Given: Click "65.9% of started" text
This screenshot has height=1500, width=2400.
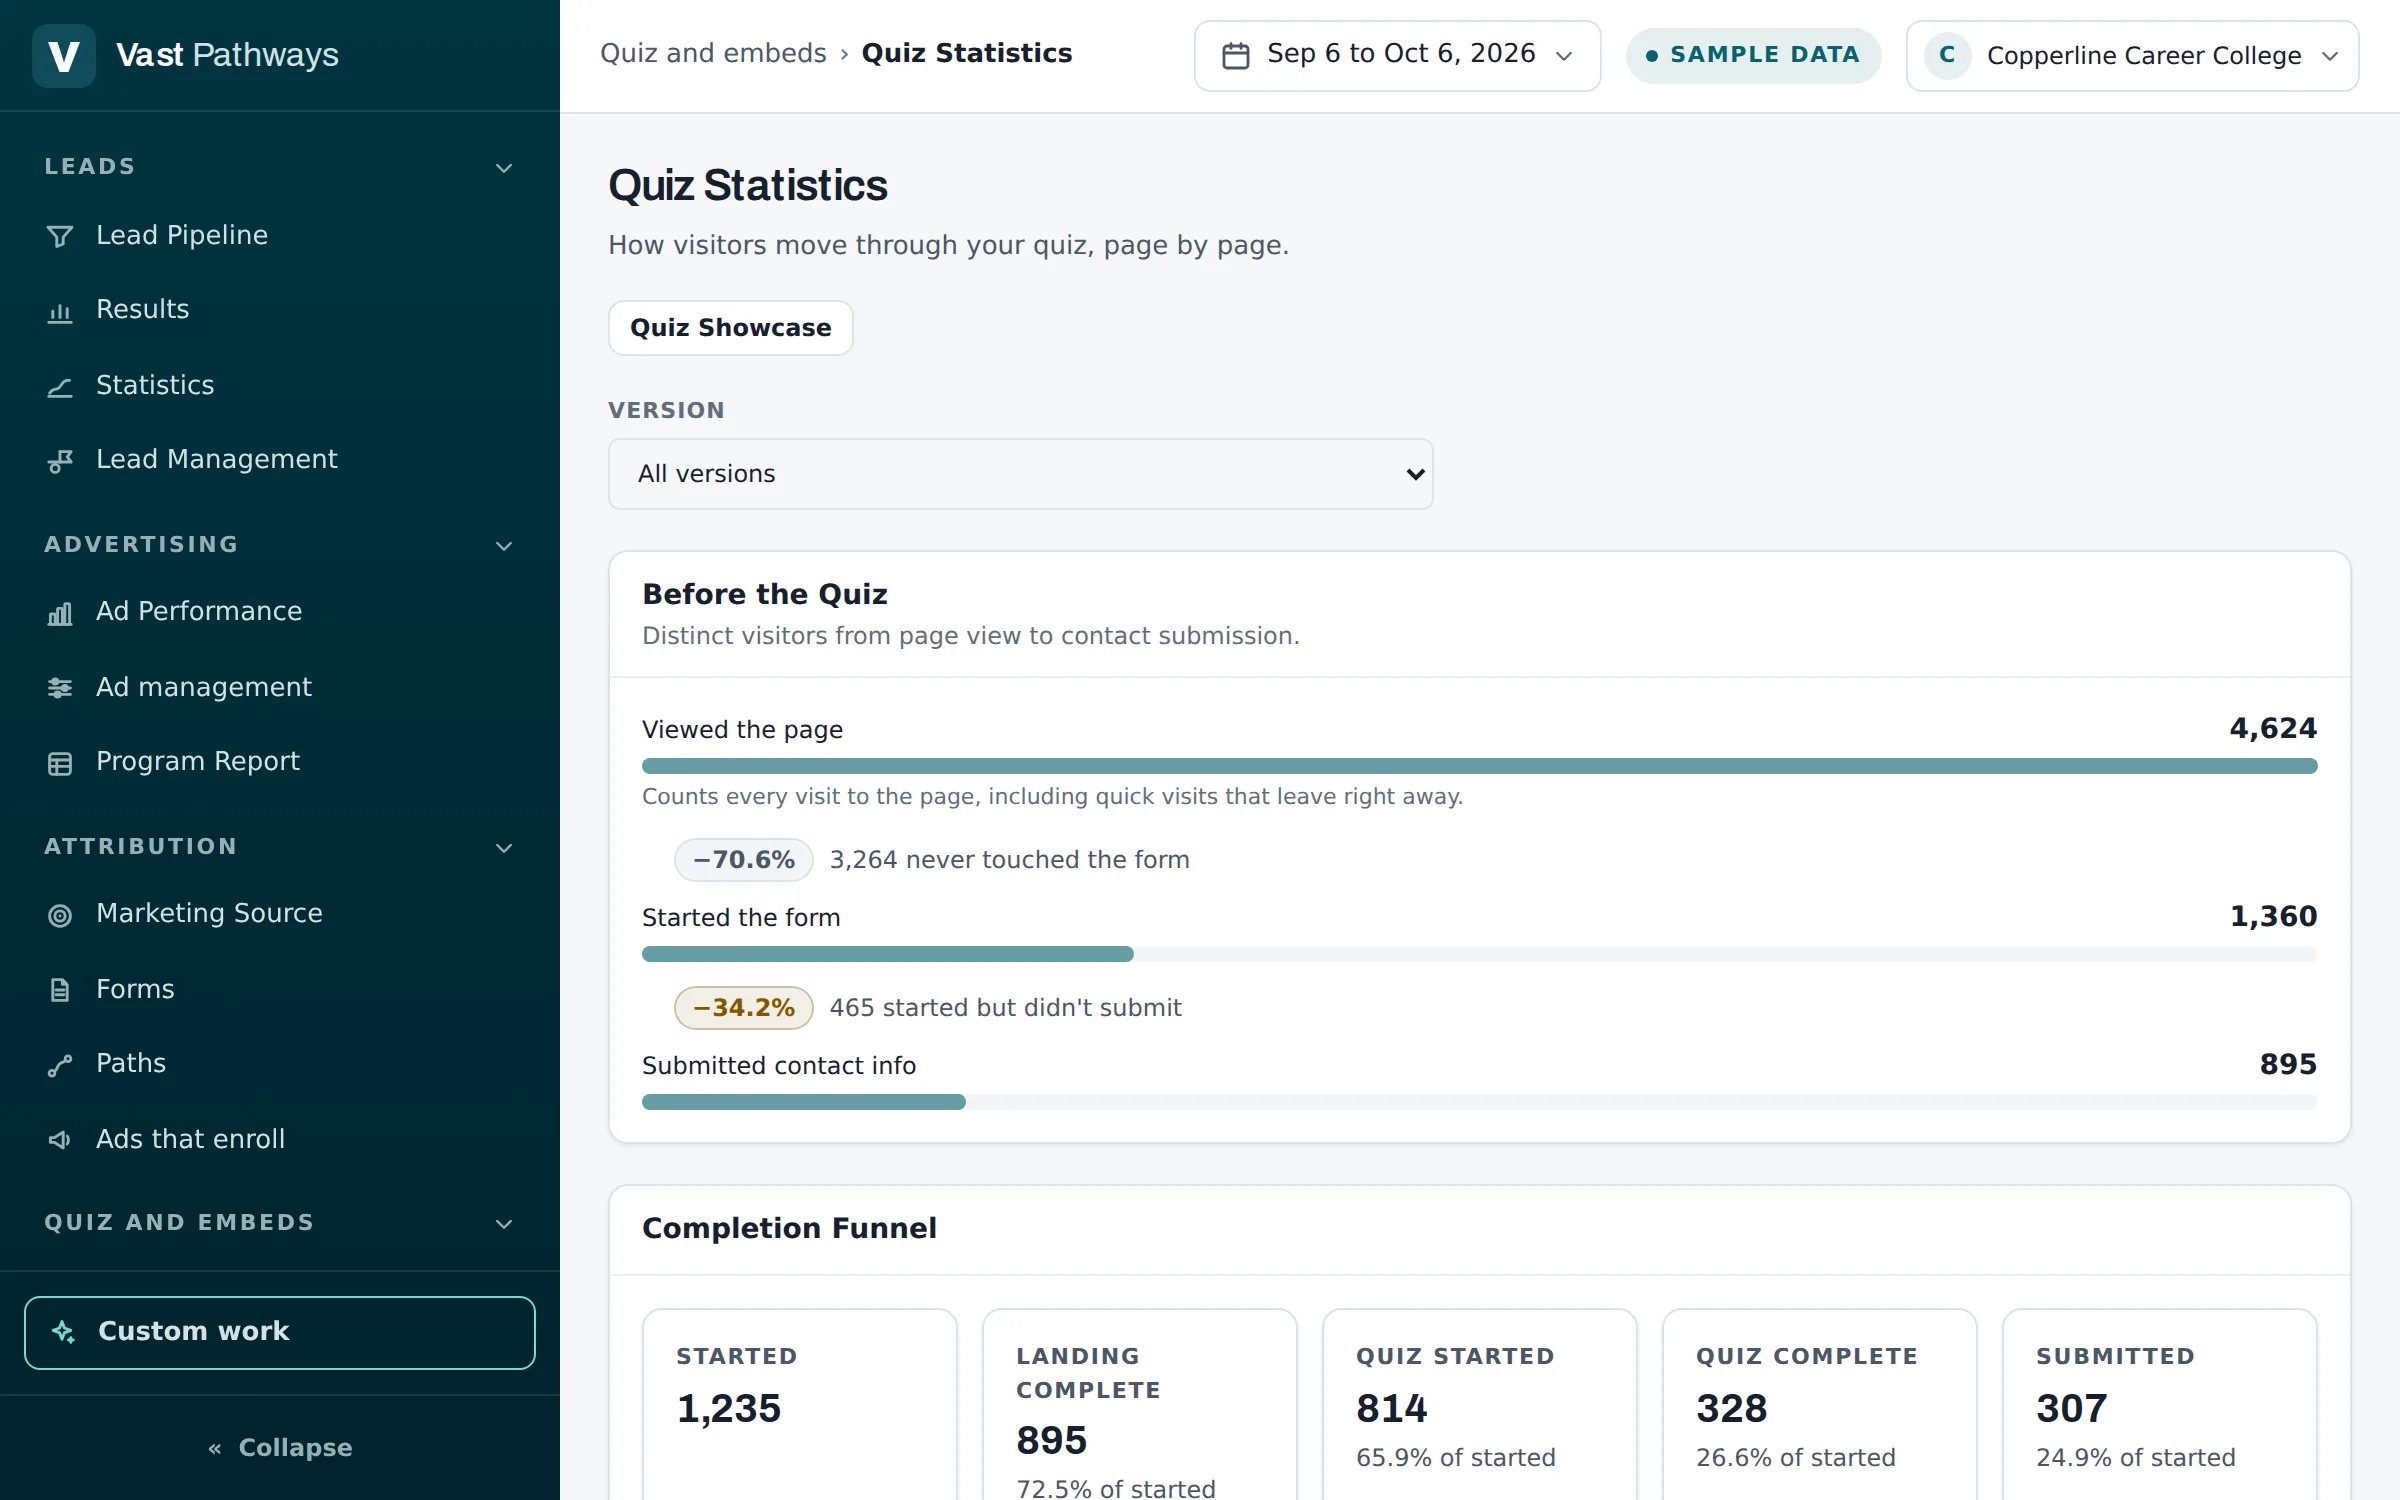Looking at the screenshot, I should click(x=1456, y=1458).
